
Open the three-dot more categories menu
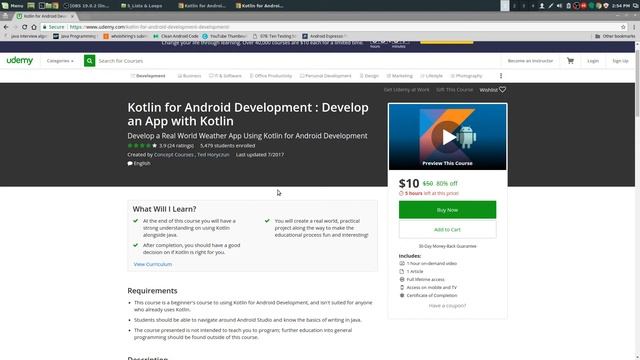click(x=501, y=76)
